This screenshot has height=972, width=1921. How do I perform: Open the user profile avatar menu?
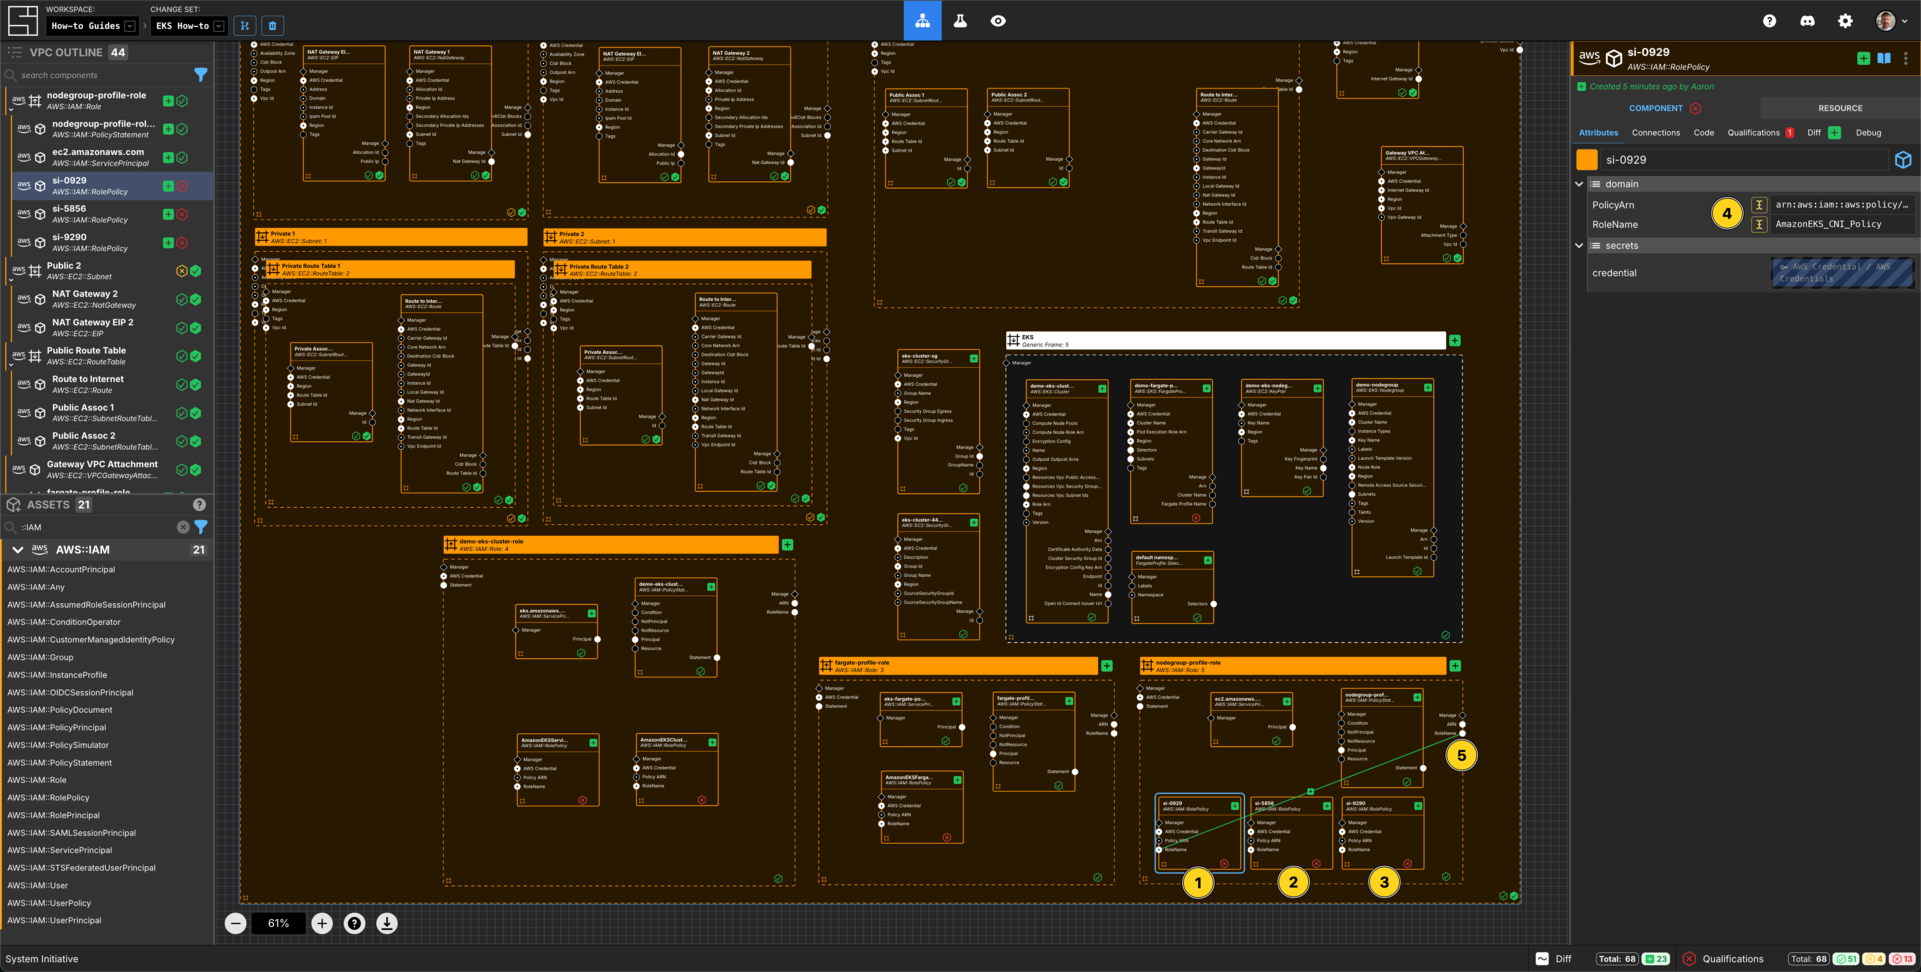click(1889, 21)
